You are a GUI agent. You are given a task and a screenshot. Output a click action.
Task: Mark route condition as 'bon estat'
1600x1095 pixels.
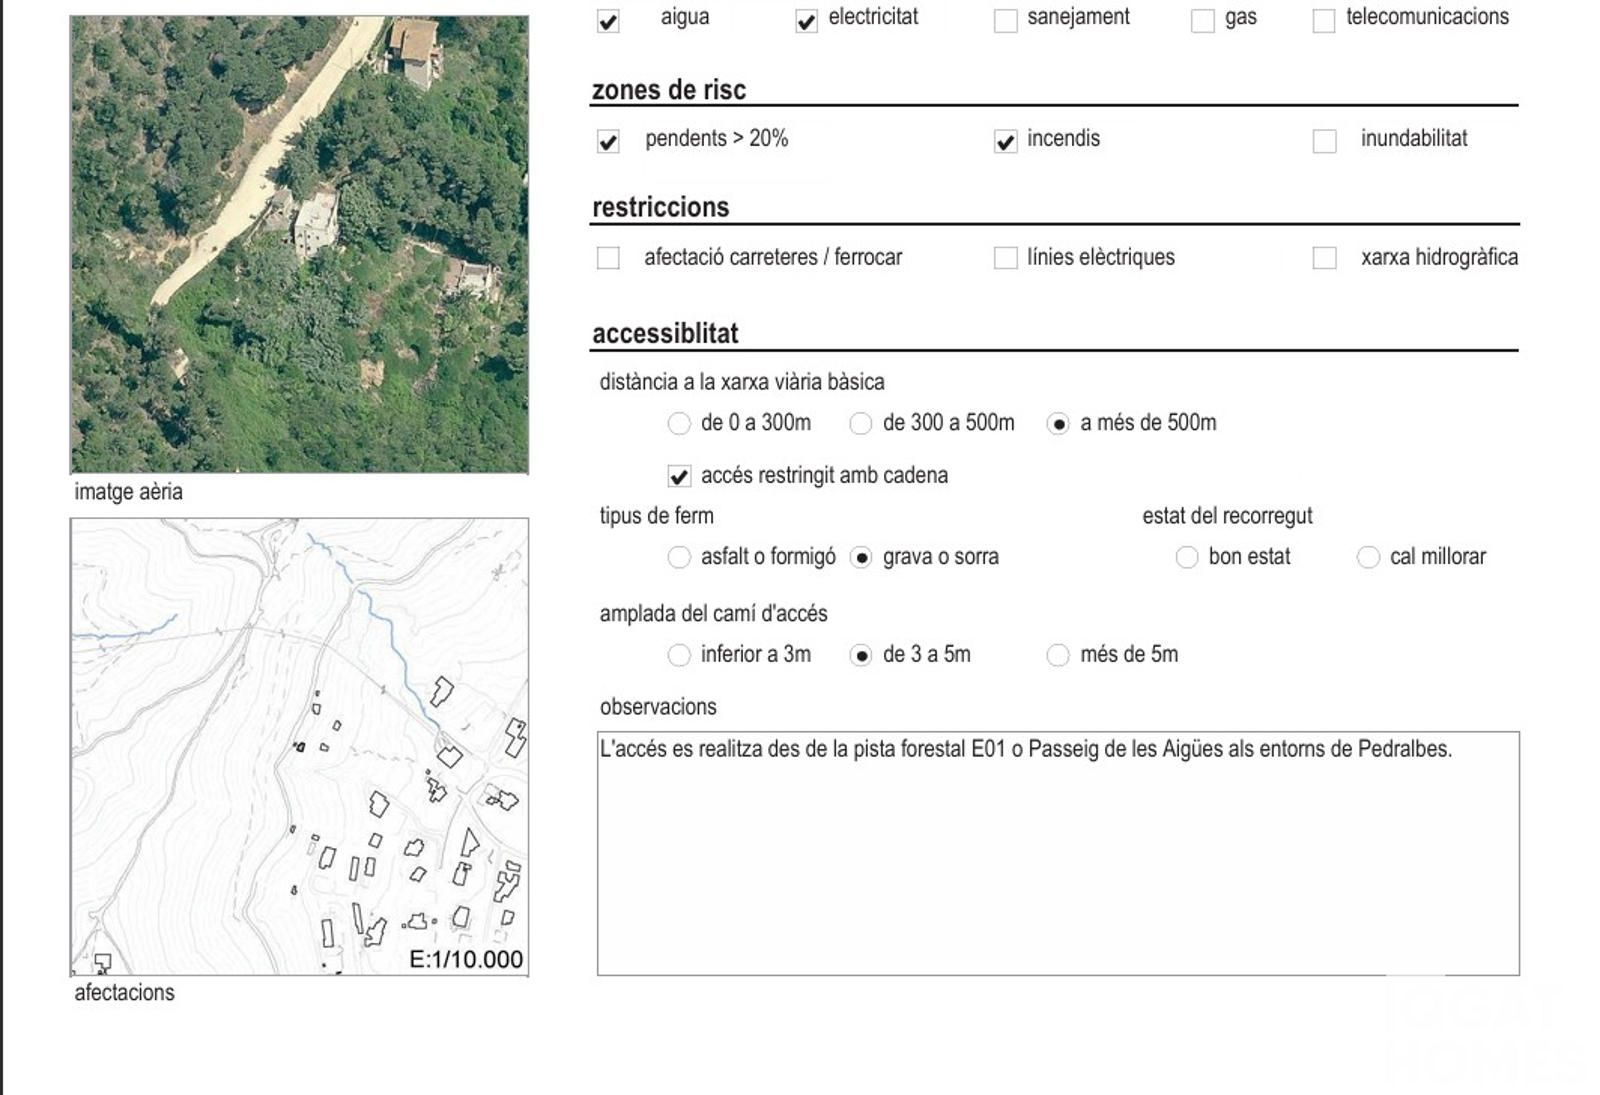pyautogui.click(x=1186, y=558)
